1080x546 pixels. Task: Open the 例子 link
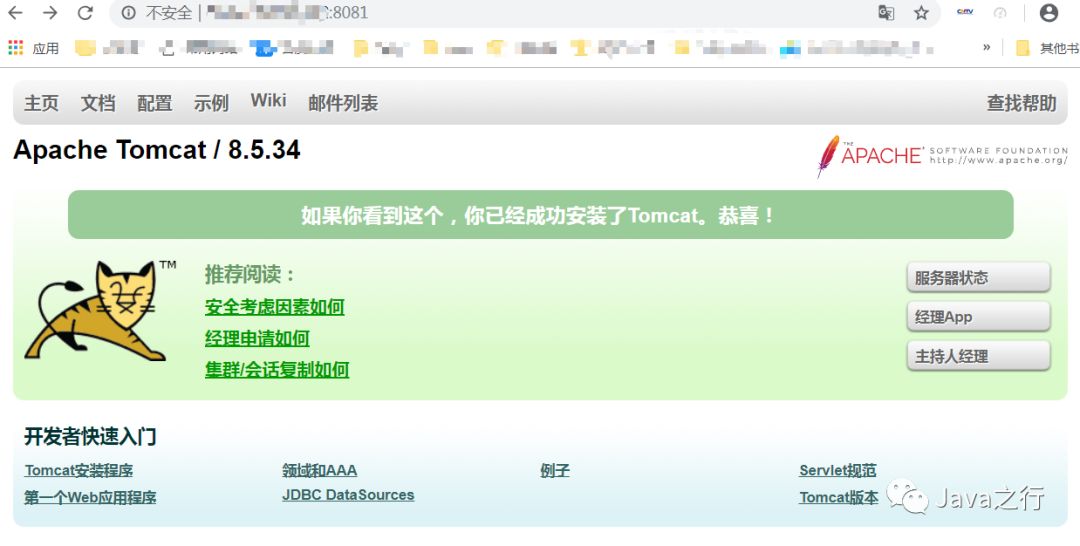pos(555,471)
